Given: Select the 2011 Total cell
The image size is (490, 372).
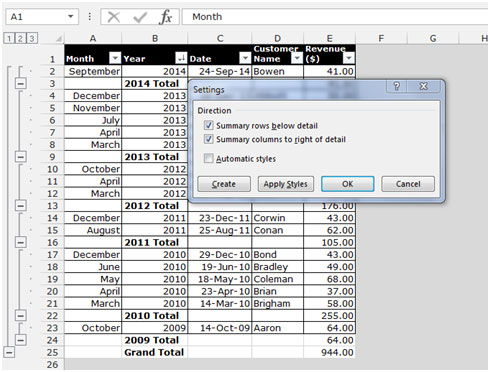Looking at the screenshot, I should (155, 242).
